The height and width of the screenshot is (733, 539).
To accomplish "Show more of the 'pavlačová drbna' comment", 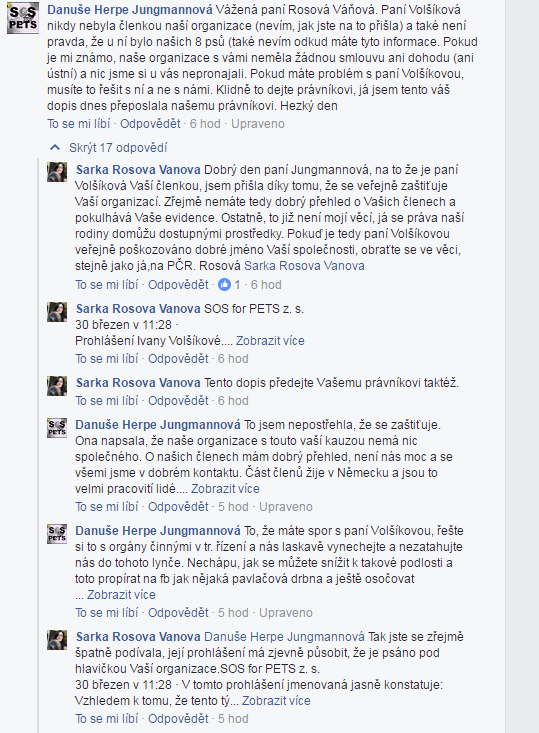I will point(121,595).
